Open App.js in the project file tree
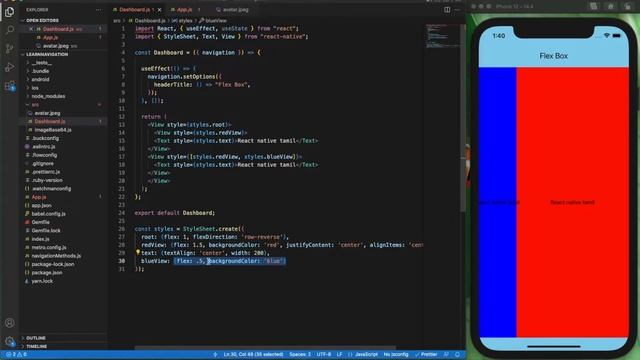 39,197
